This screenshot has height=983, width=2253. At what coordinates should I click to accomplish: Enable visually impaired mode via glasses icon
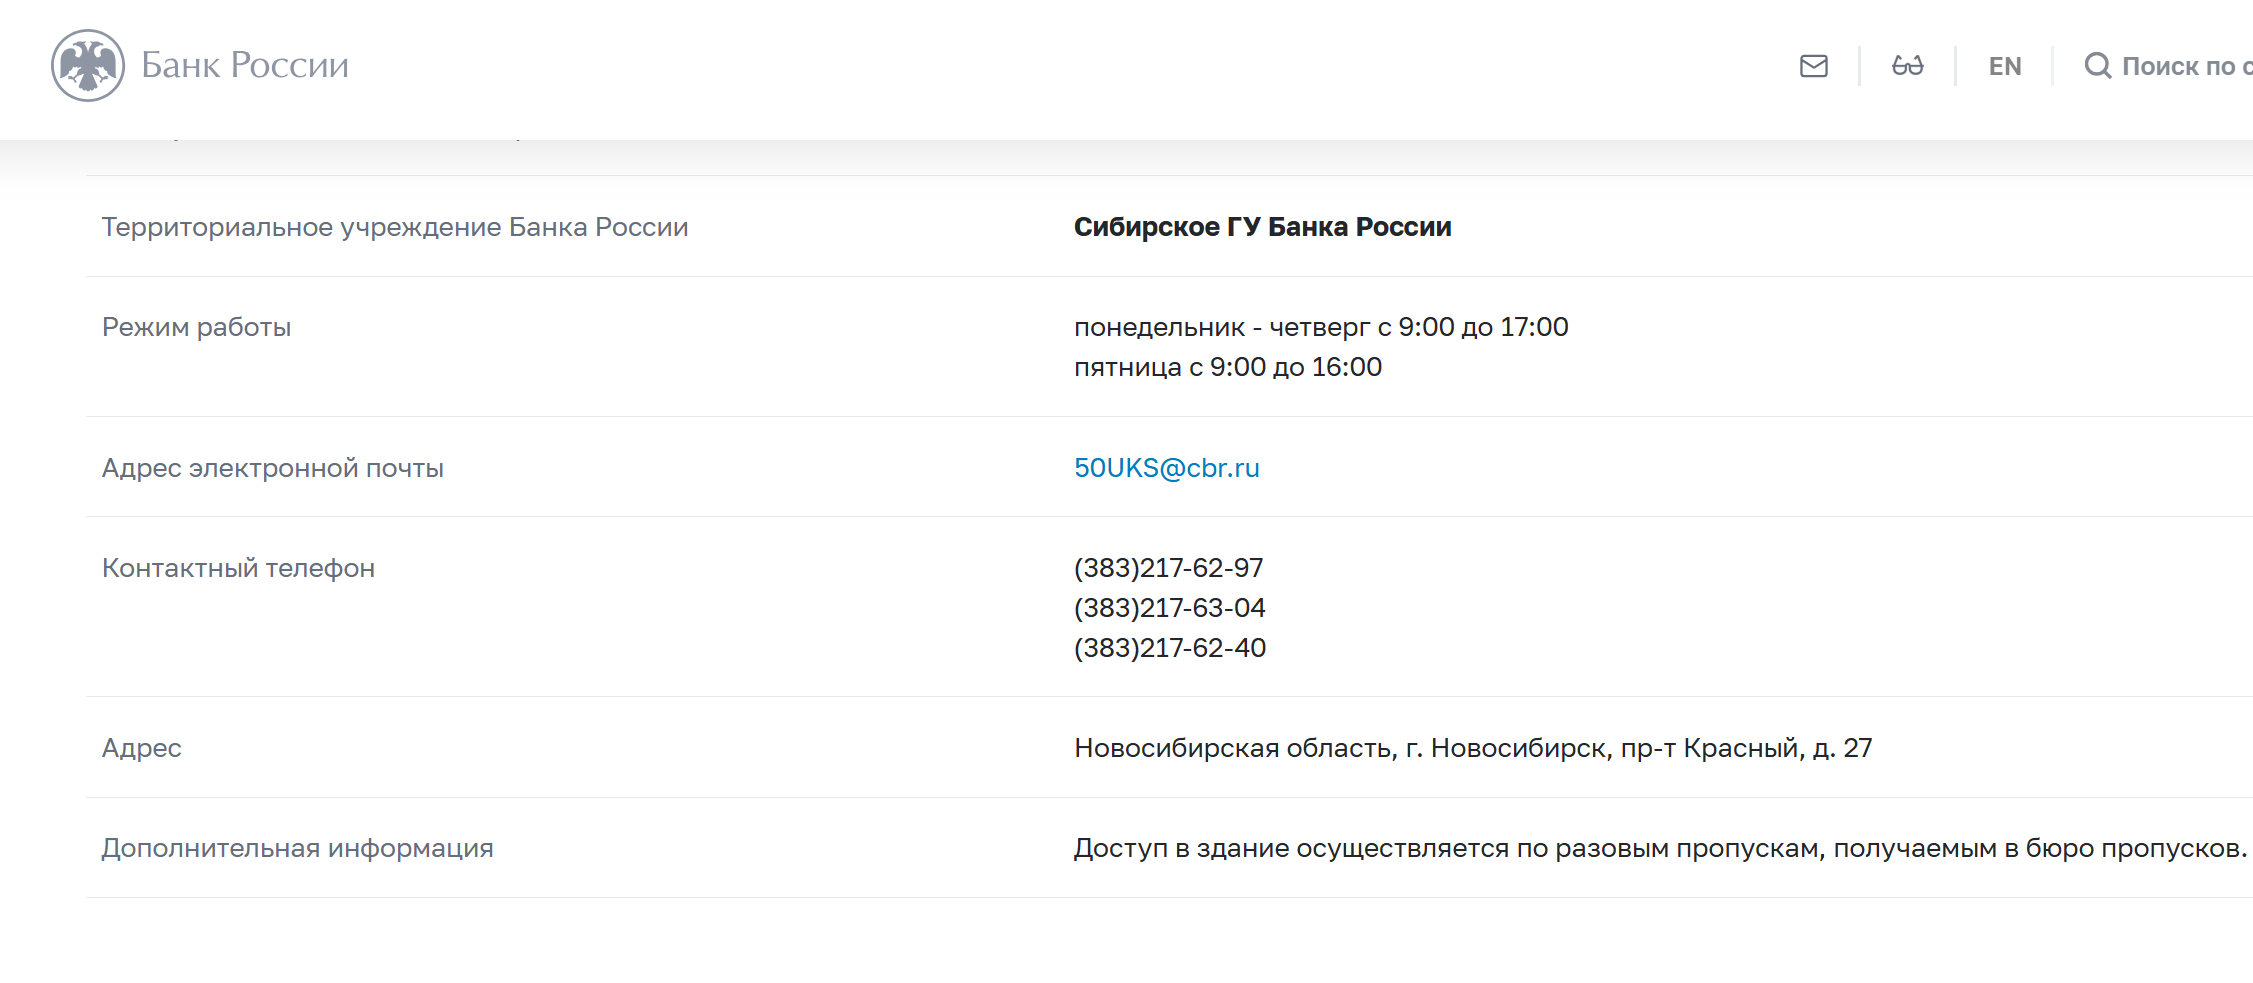click(x=1907, y=66)
